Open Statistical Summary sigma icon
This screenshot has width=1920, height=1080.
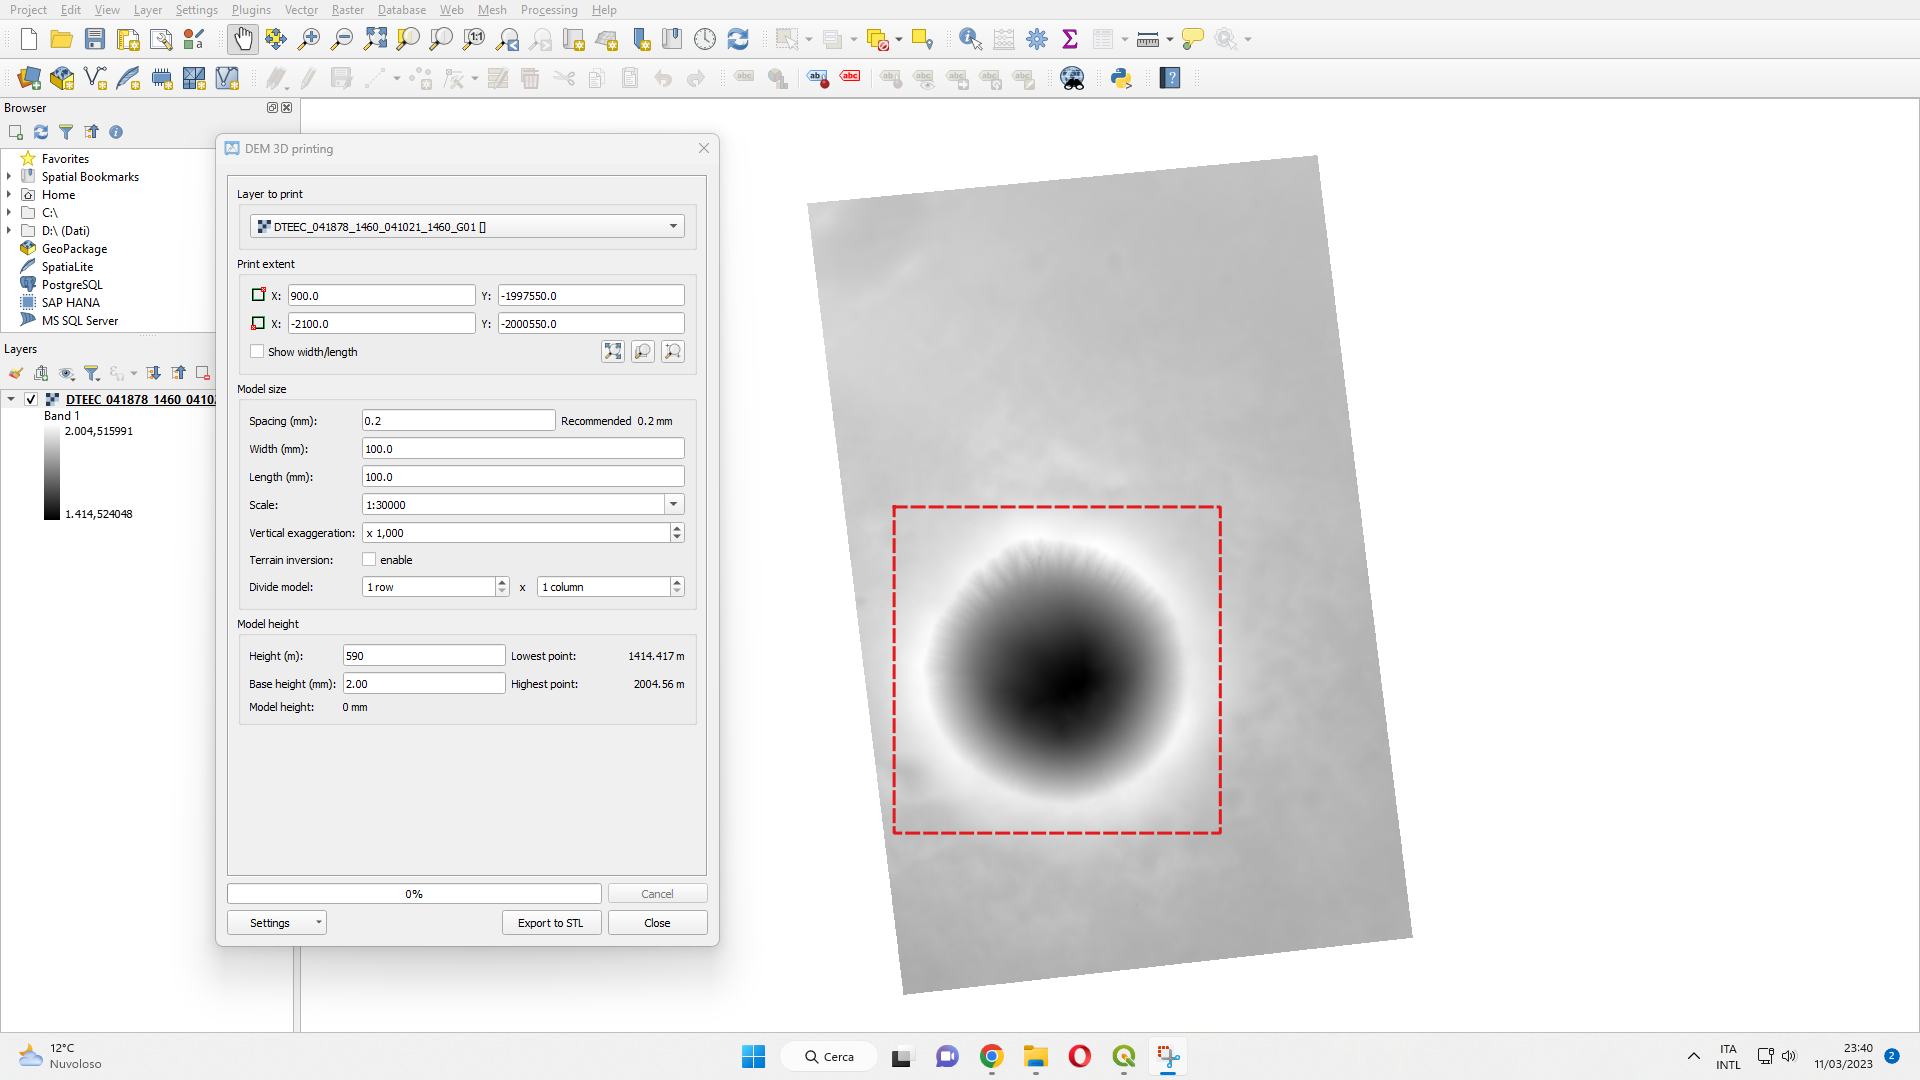[x=1070, y=39]
